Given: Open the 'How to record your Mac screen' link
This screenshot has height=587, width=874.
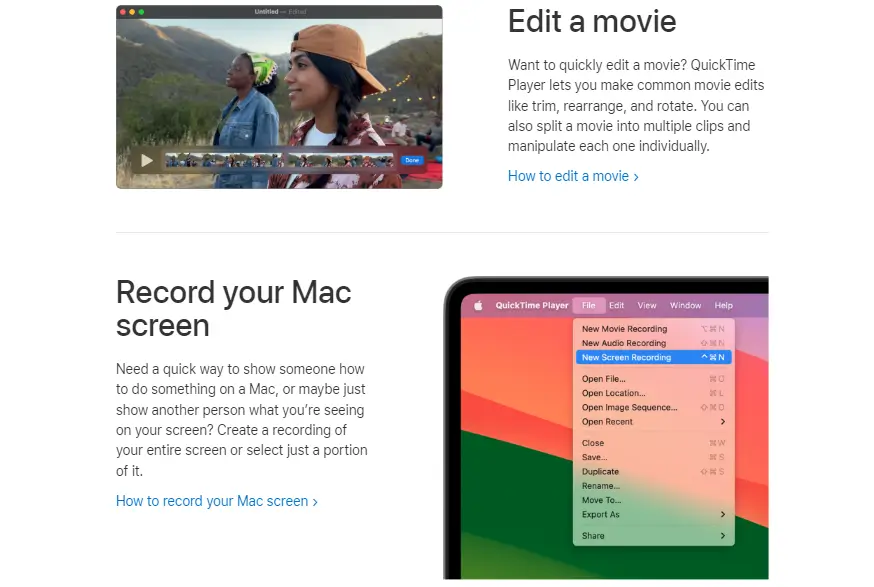Looking at the screenshot, I should click(x=212, y=501).
